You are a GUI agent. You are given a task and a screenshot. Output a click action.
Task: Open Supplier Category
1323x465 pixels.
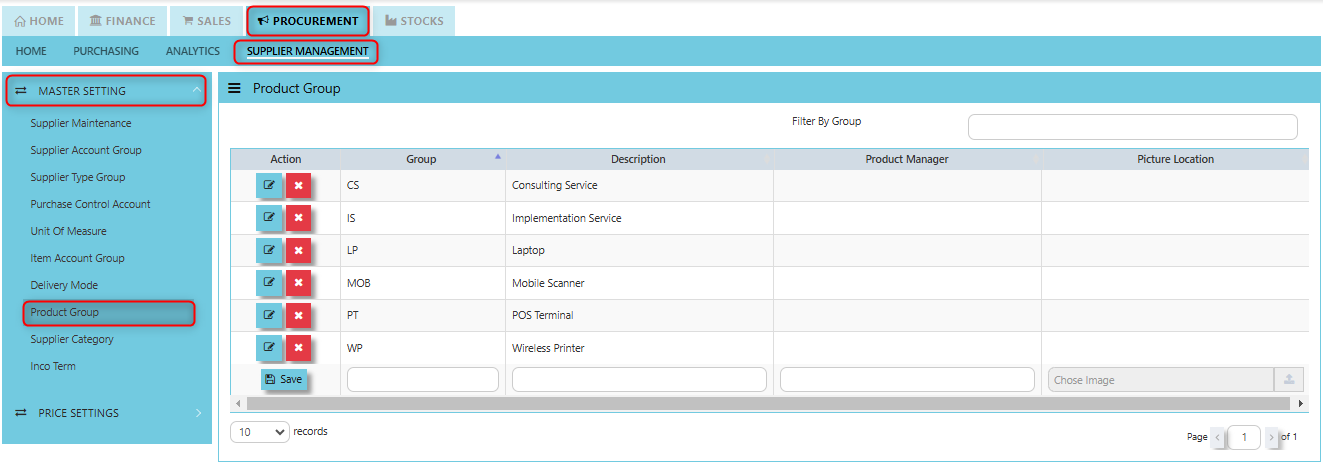click(72, 340)
